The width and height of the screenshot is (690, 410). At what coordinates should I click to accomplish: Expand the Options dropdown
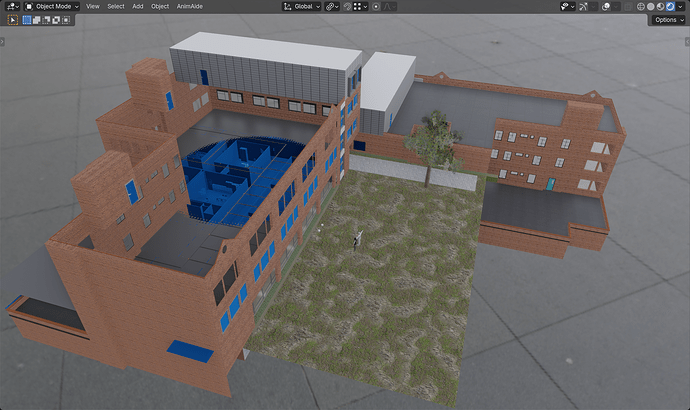click(668, 20)
